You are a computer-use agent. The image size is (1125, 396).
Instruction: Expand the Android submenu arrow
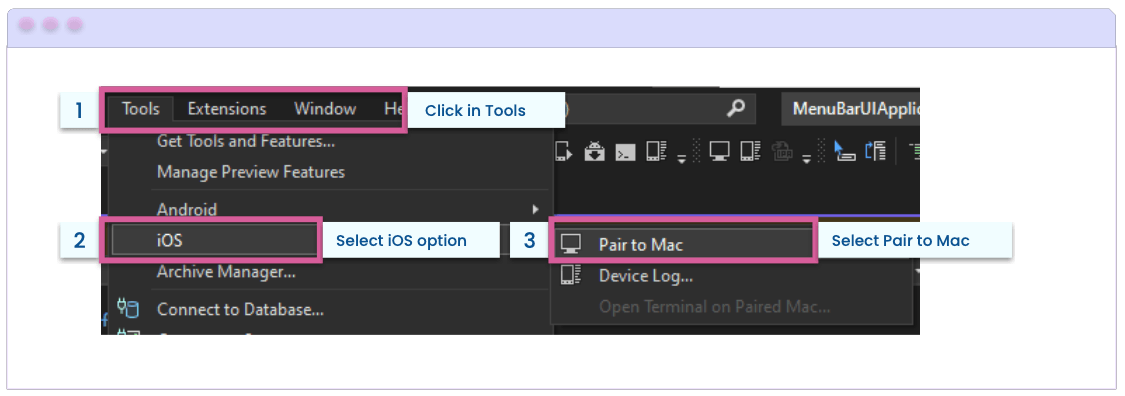[535, 209]
